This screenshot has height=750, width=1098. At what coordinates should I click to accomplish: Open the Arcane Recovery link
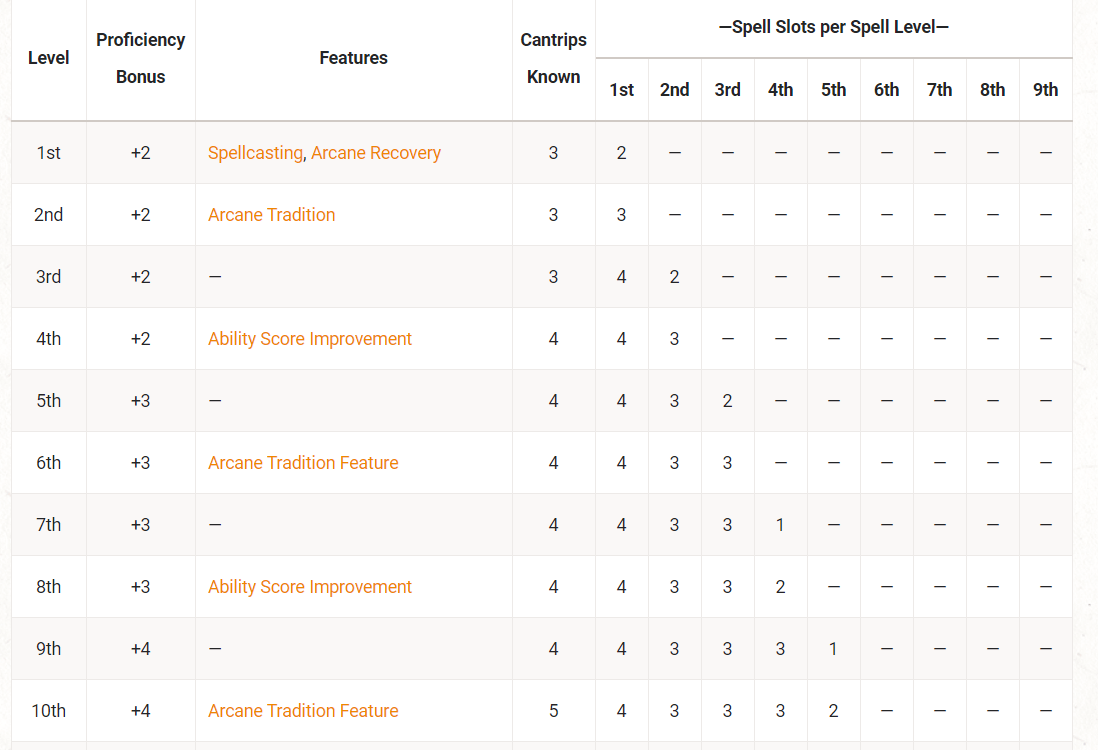click(x=376, y=153)
